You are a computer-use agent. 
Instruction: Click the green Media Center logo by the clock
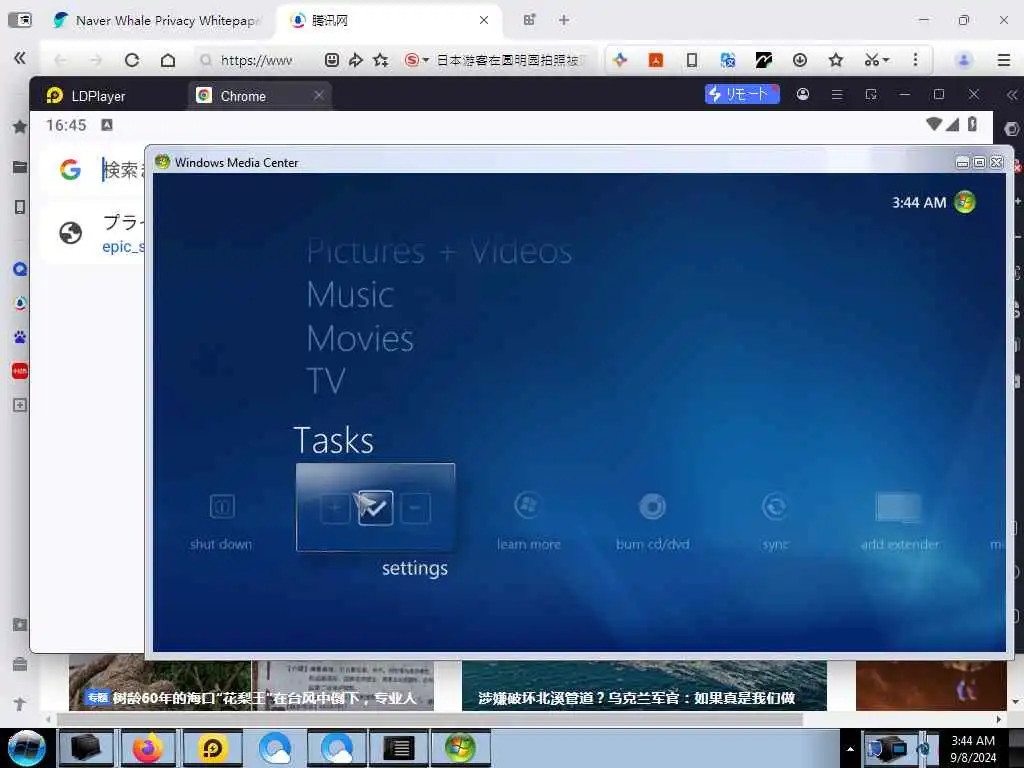(x=965, y=202)
